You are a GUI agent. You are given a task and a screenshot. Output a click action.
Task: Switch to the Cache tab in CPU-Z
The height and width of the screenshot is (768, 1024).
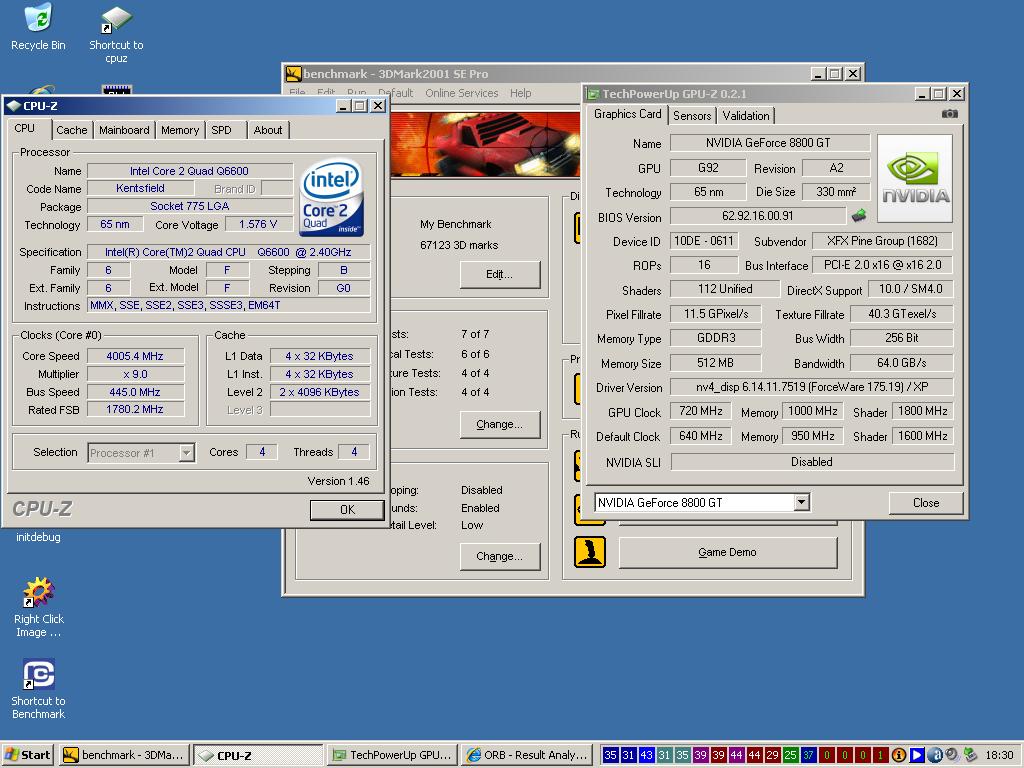click(71, 130)
